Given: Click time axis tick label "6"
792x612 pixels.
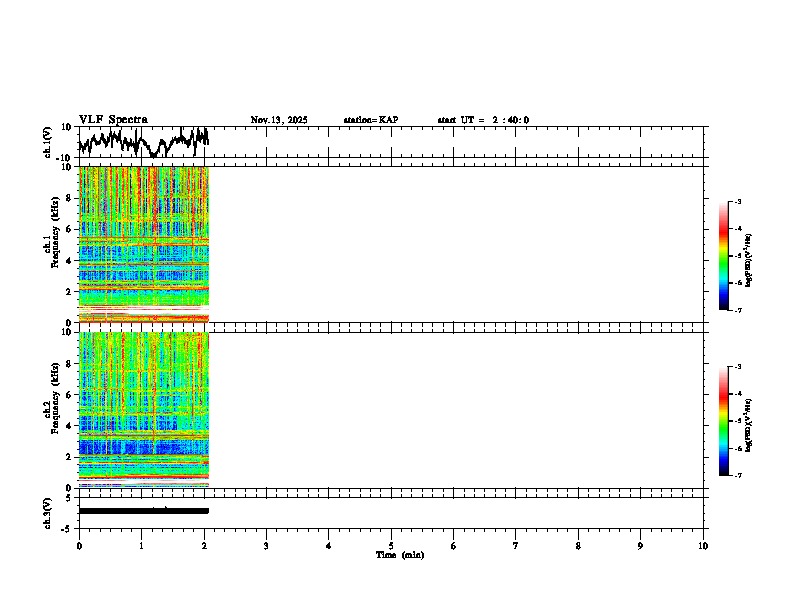Looking at the screenshot, I should pyautogui.click(x=454, y=546).
